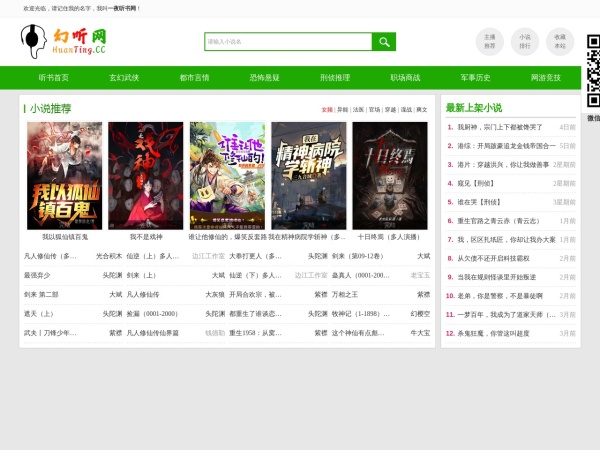Screen dimensions: 600x450
Task: Click the QR code image
Action: click(x=593, y=70)
